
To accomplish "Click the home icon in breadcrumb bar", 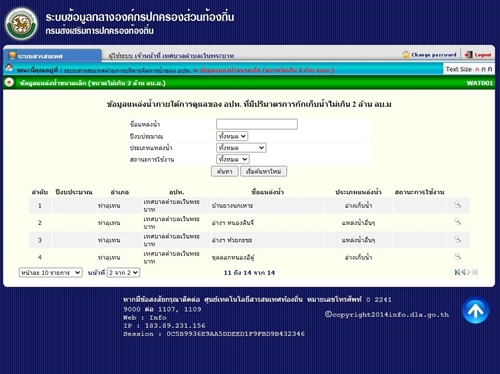I will point(9,68).
